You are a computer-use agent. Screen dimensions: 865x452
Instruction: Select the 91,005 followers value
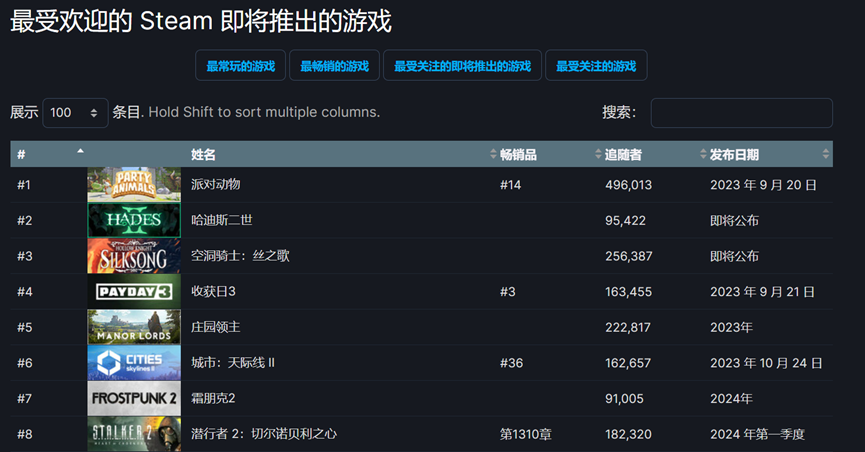(x=624, y=398)
